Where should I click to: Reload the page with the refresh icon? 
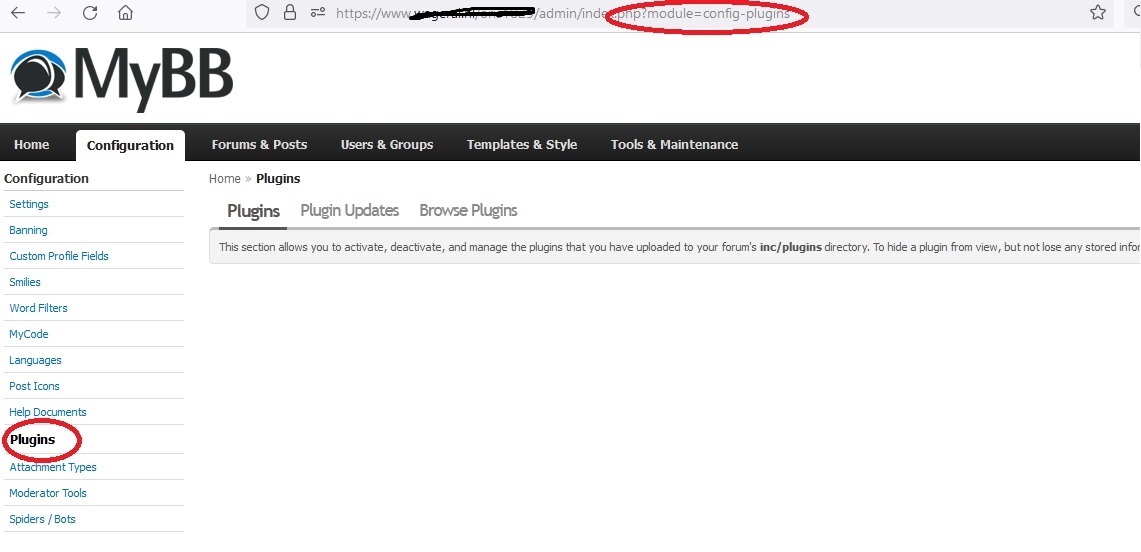pyautogui.click(x=90, y=12)
